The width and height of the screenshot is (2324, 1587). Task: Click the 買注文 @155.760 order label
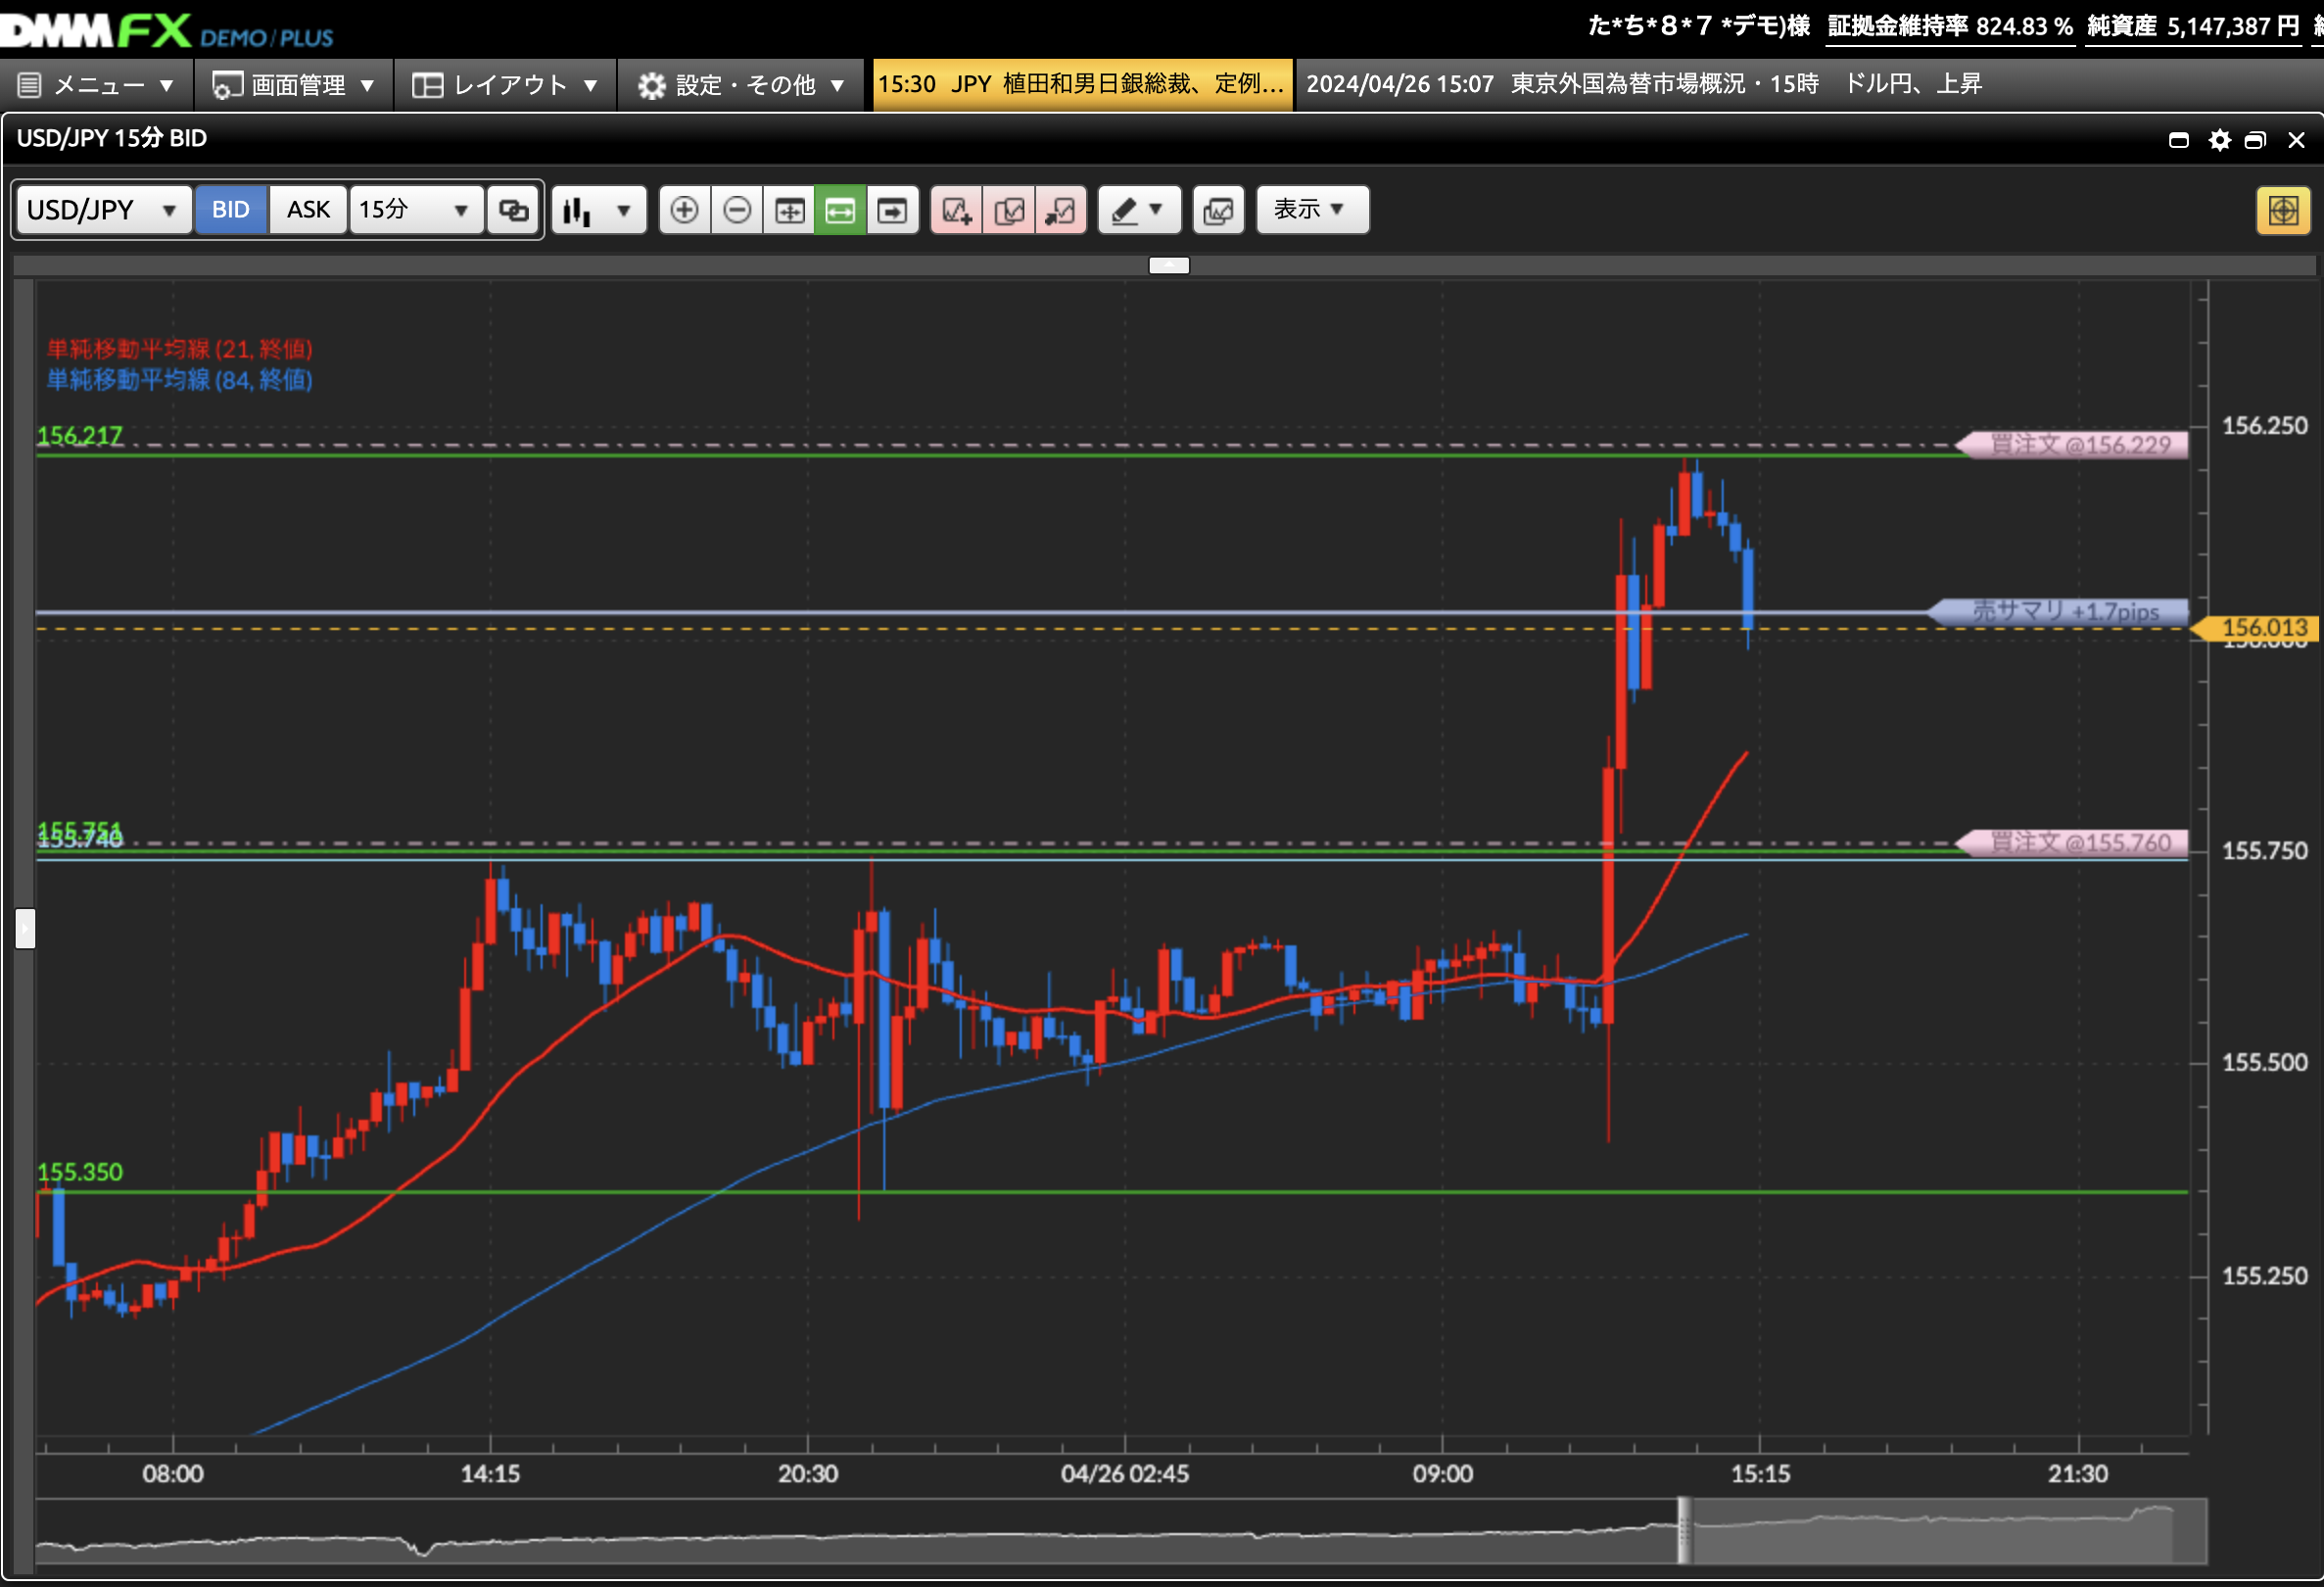coord(2072,843)
